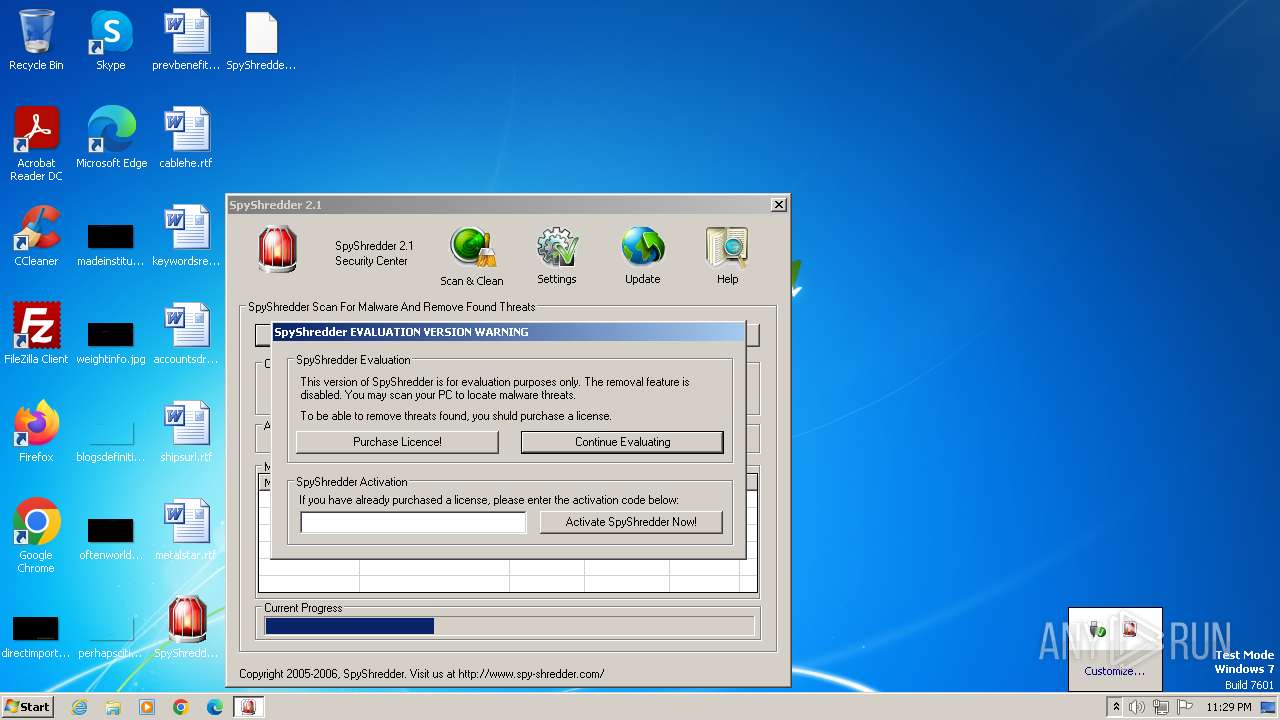Launch Edge from taskbar

click(214, 707)
